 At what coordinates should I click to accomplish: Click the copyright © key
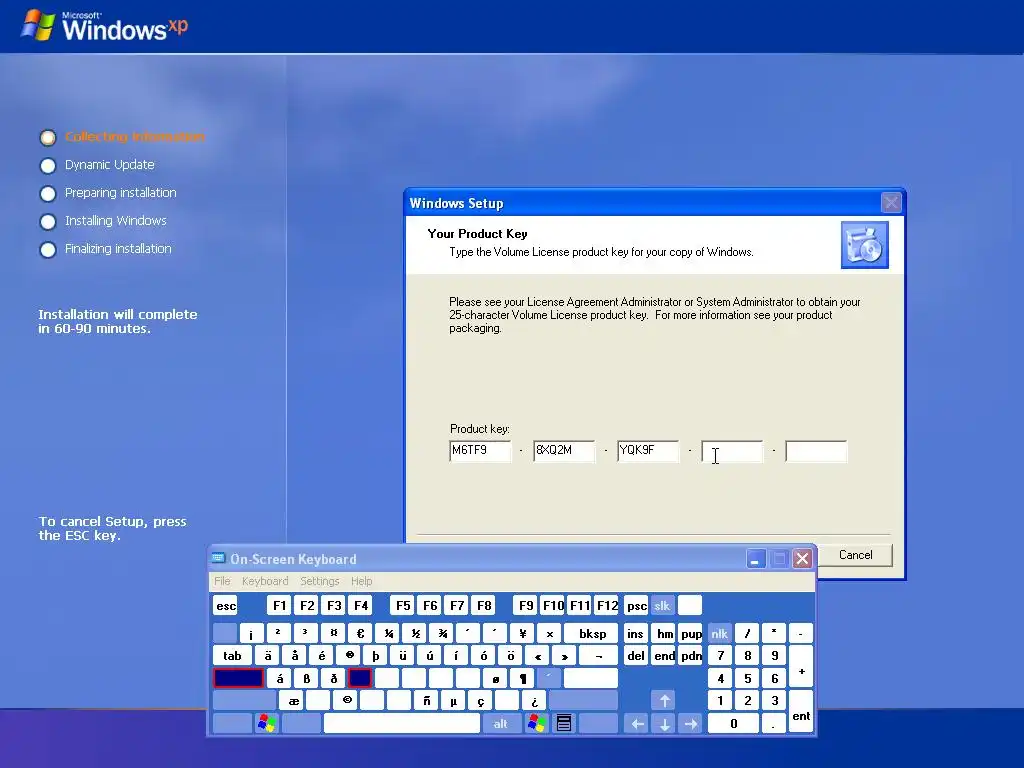pos(347,701)
